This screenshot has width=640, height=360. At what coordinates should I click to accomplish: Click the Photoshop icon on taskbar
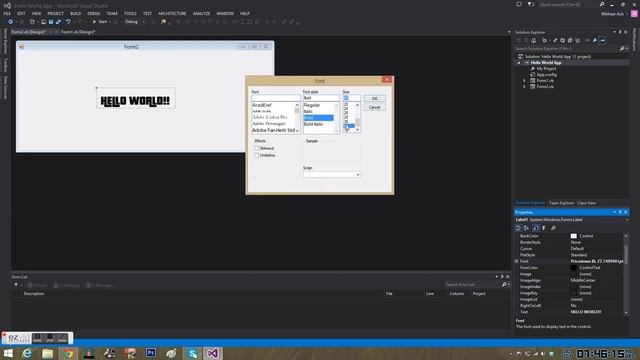coord(151,353)
